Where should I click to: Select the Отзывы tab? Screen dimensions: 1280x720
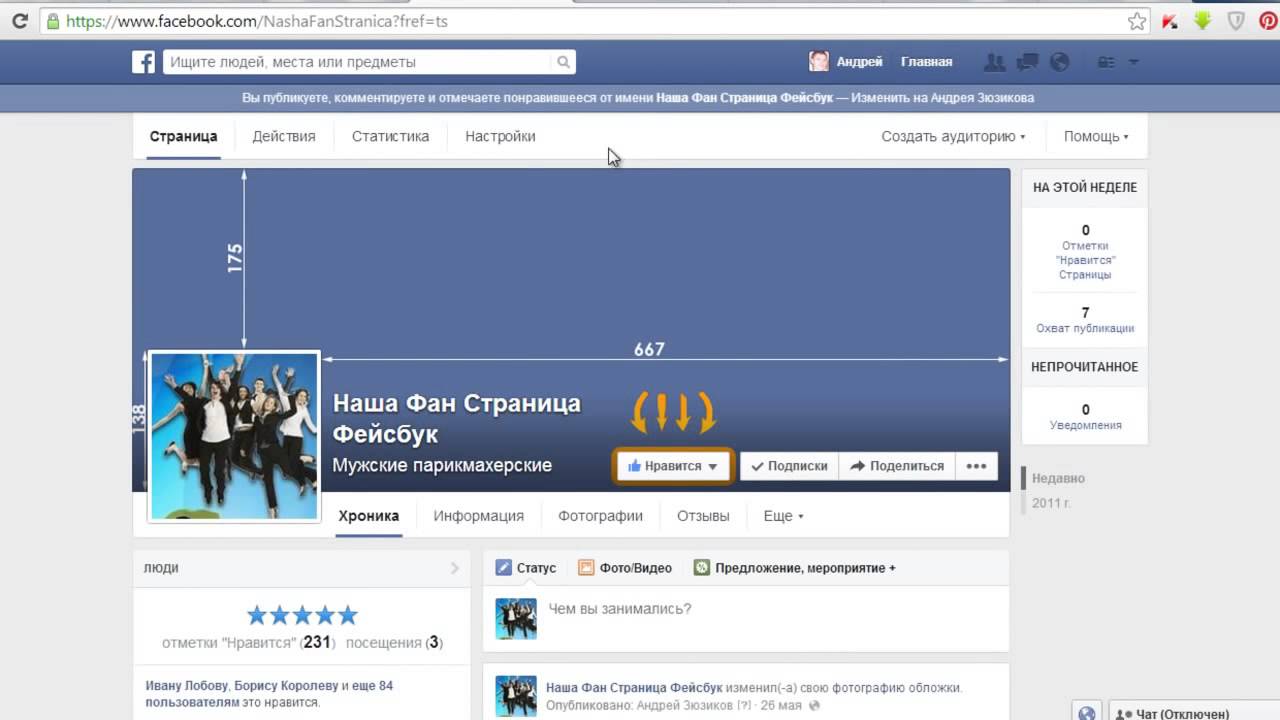(703, 516)
